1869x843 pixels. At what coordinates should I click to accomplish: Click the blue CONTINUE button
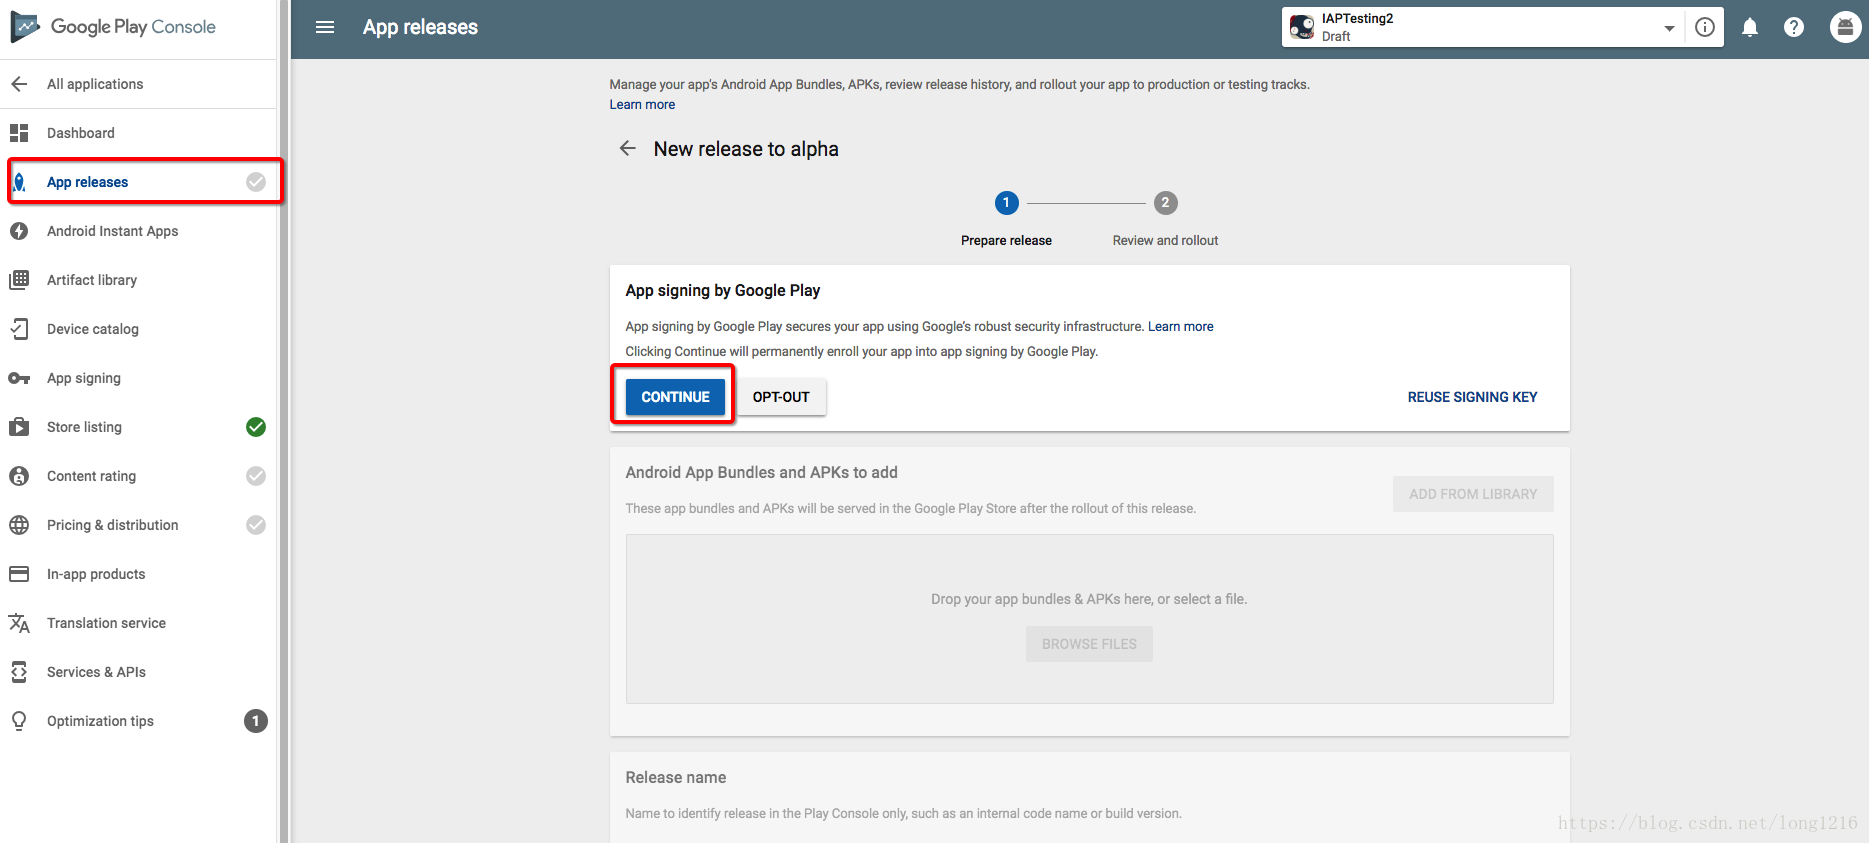point(675,397)
